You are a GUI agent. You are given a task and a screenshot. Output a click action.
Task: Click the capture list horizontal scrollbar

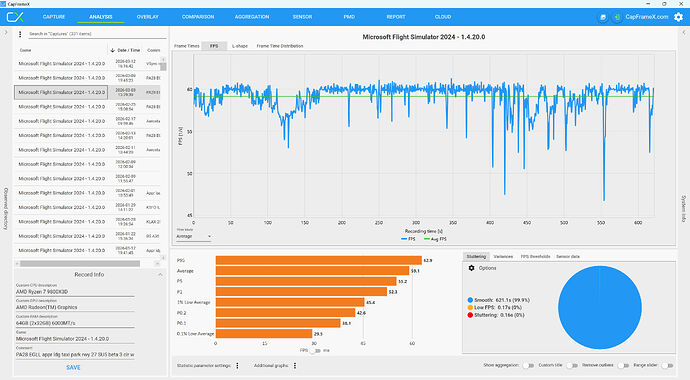(x=80, y=264)
